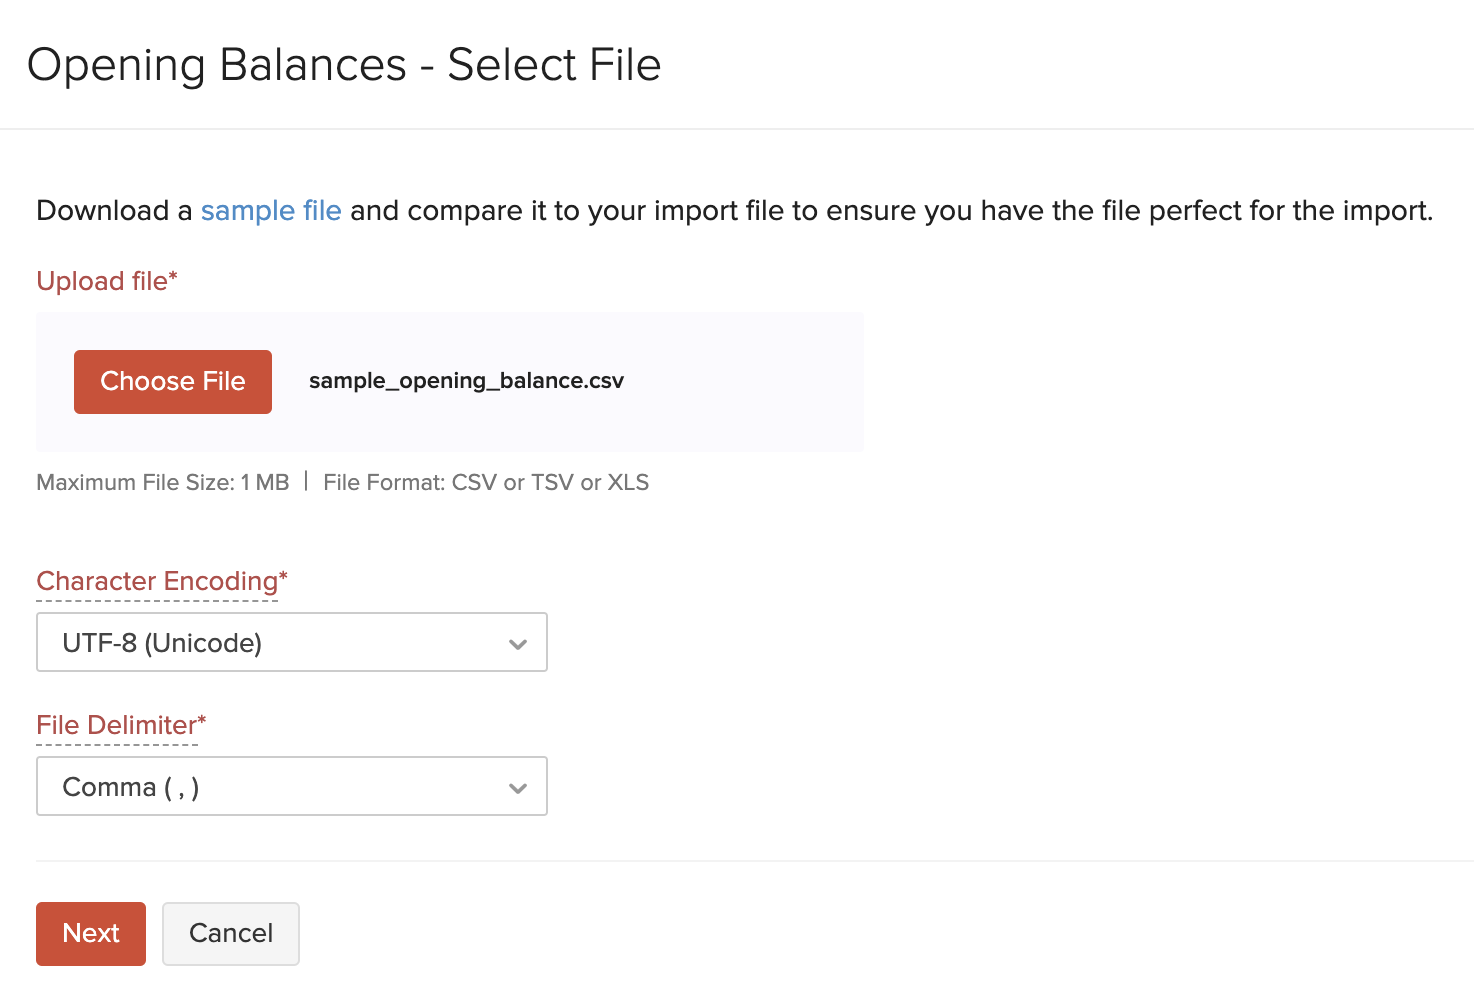This screenshot has width=1474, height=1006.
Task: Select the UTF-8 (Unicode) text in dropdown
Action: pos(162,642)
